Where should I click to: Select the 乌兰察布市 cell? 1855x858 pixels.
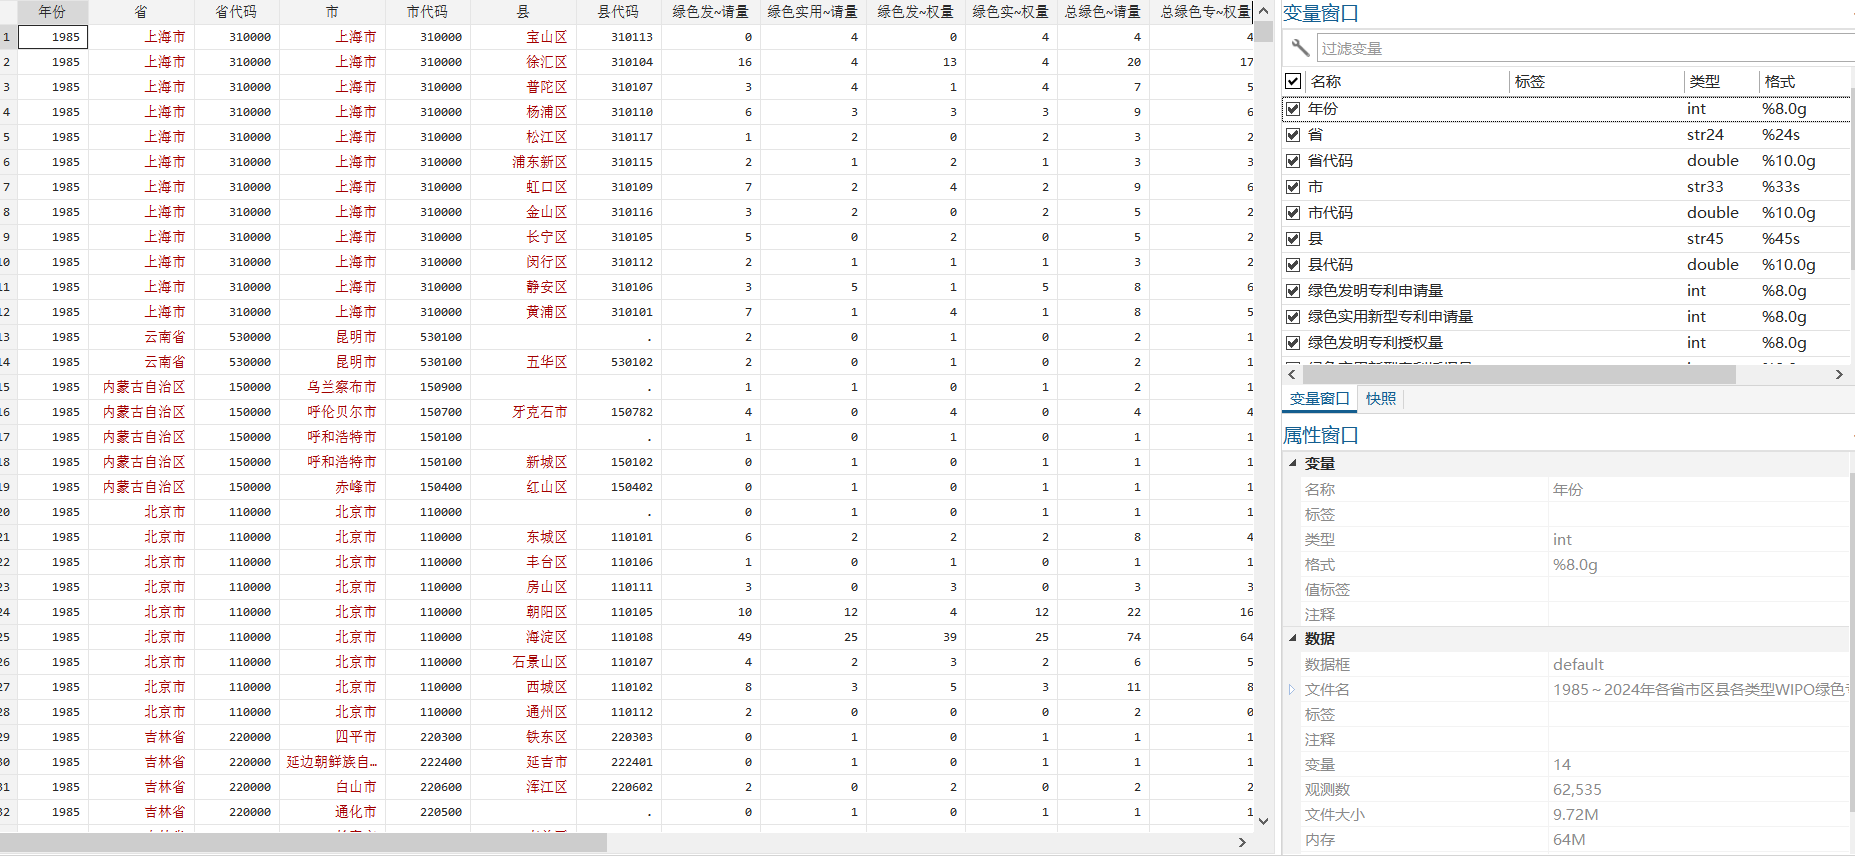point(333,387)
